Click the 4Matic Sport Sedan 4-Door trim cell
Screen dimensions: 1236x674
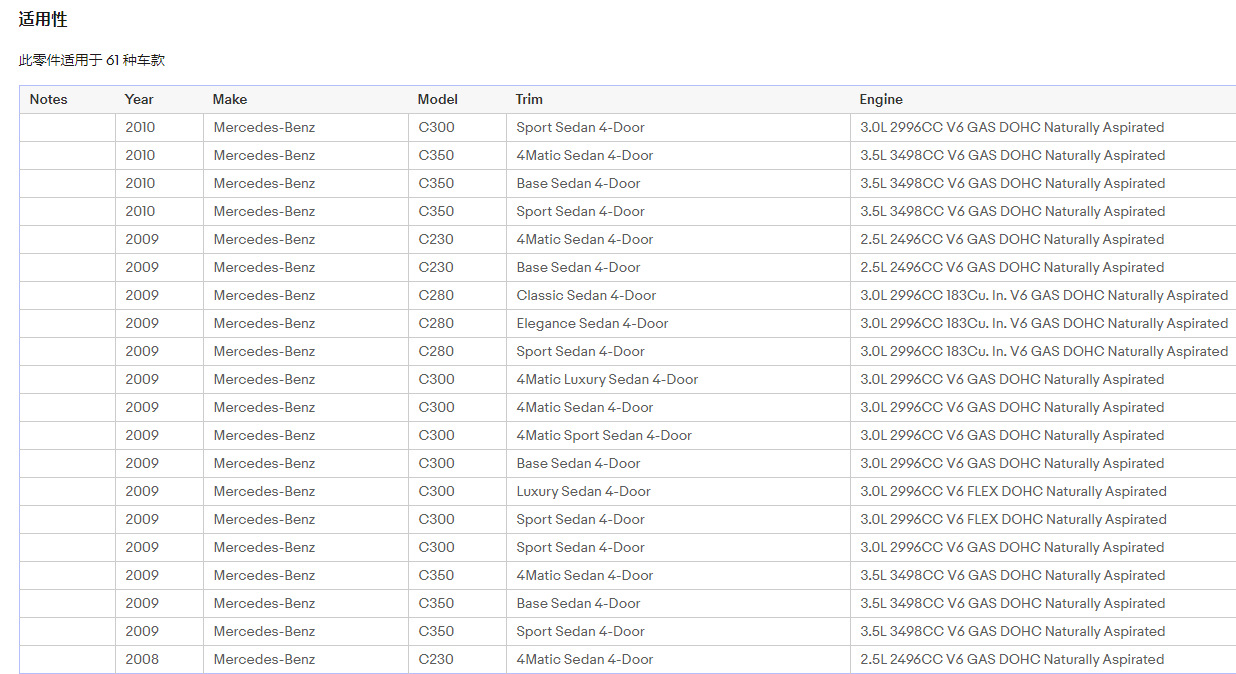pos(678,436)
